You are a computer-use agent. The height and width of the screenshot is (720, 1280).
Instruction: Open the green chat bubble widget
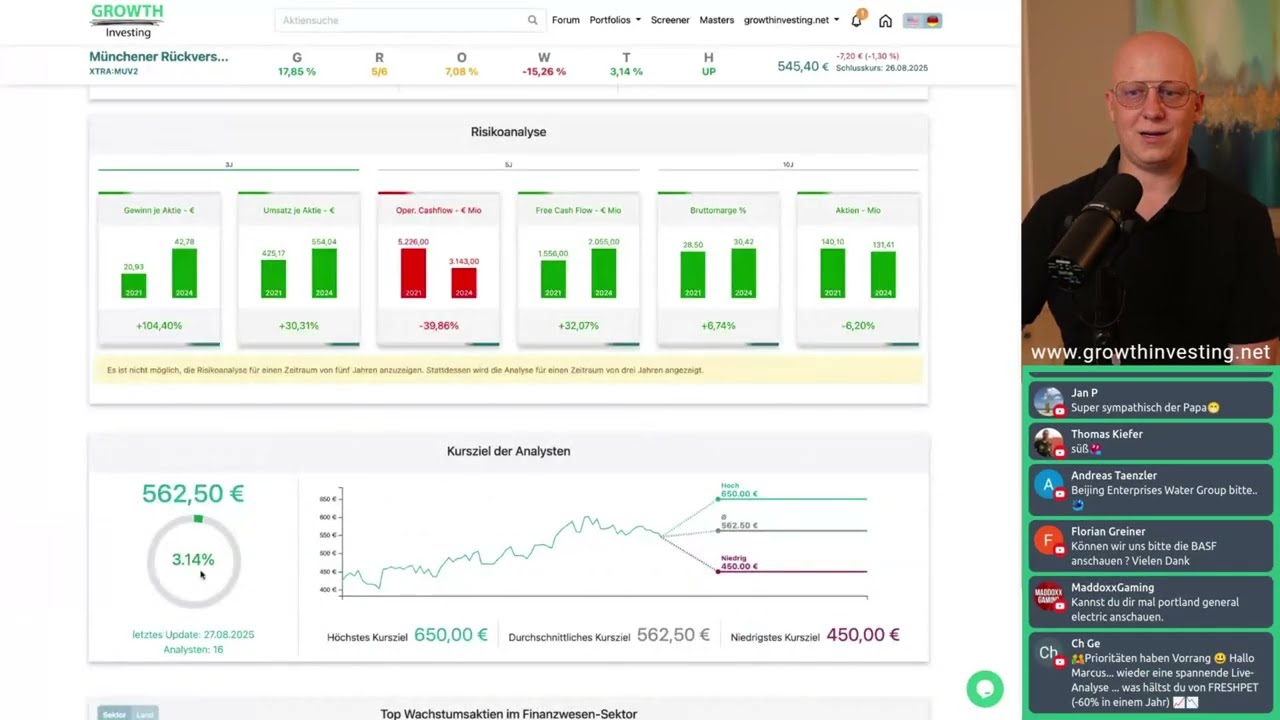985,689
